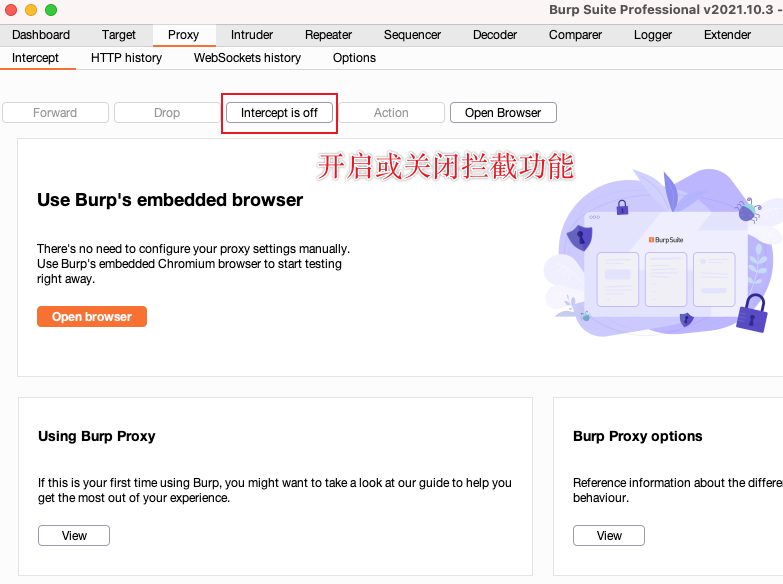Click the 'Burp Proxy options' heading
This screenshot has width=783, height=584.
click(638, 436)
